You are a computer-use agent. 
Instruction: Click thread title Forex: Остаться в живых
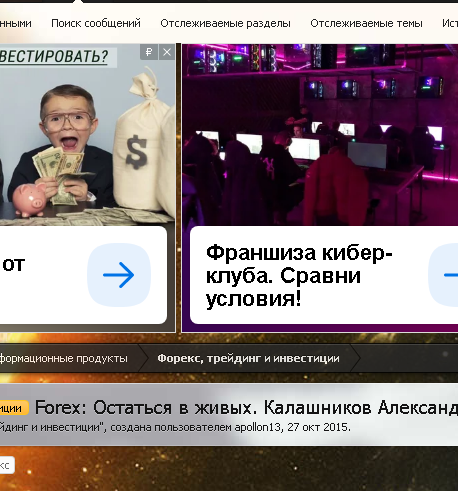pos(246,407)
